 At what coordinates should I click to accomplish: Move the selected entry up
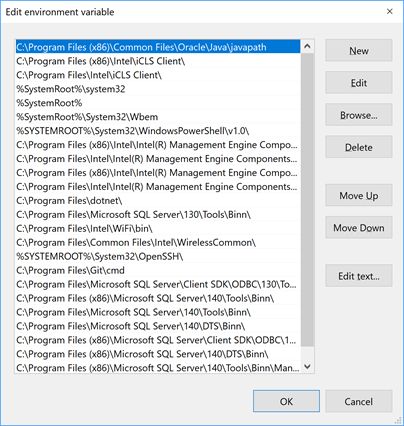tap(359, 195)
